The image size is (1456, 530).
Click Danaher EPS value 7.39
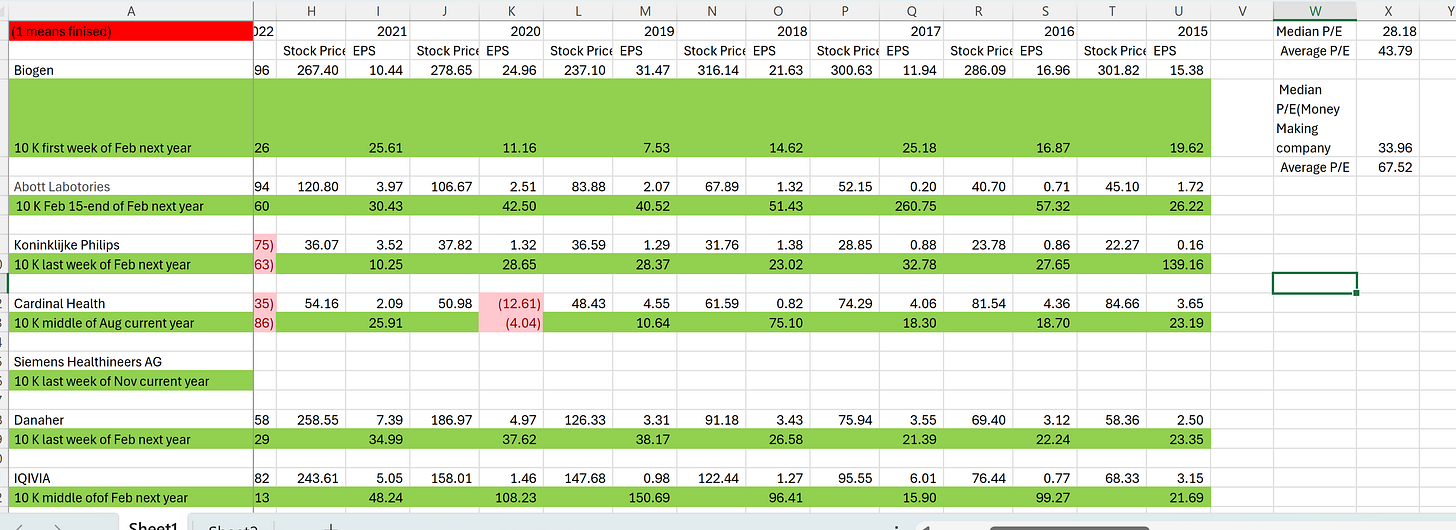[x=379, y=420]
